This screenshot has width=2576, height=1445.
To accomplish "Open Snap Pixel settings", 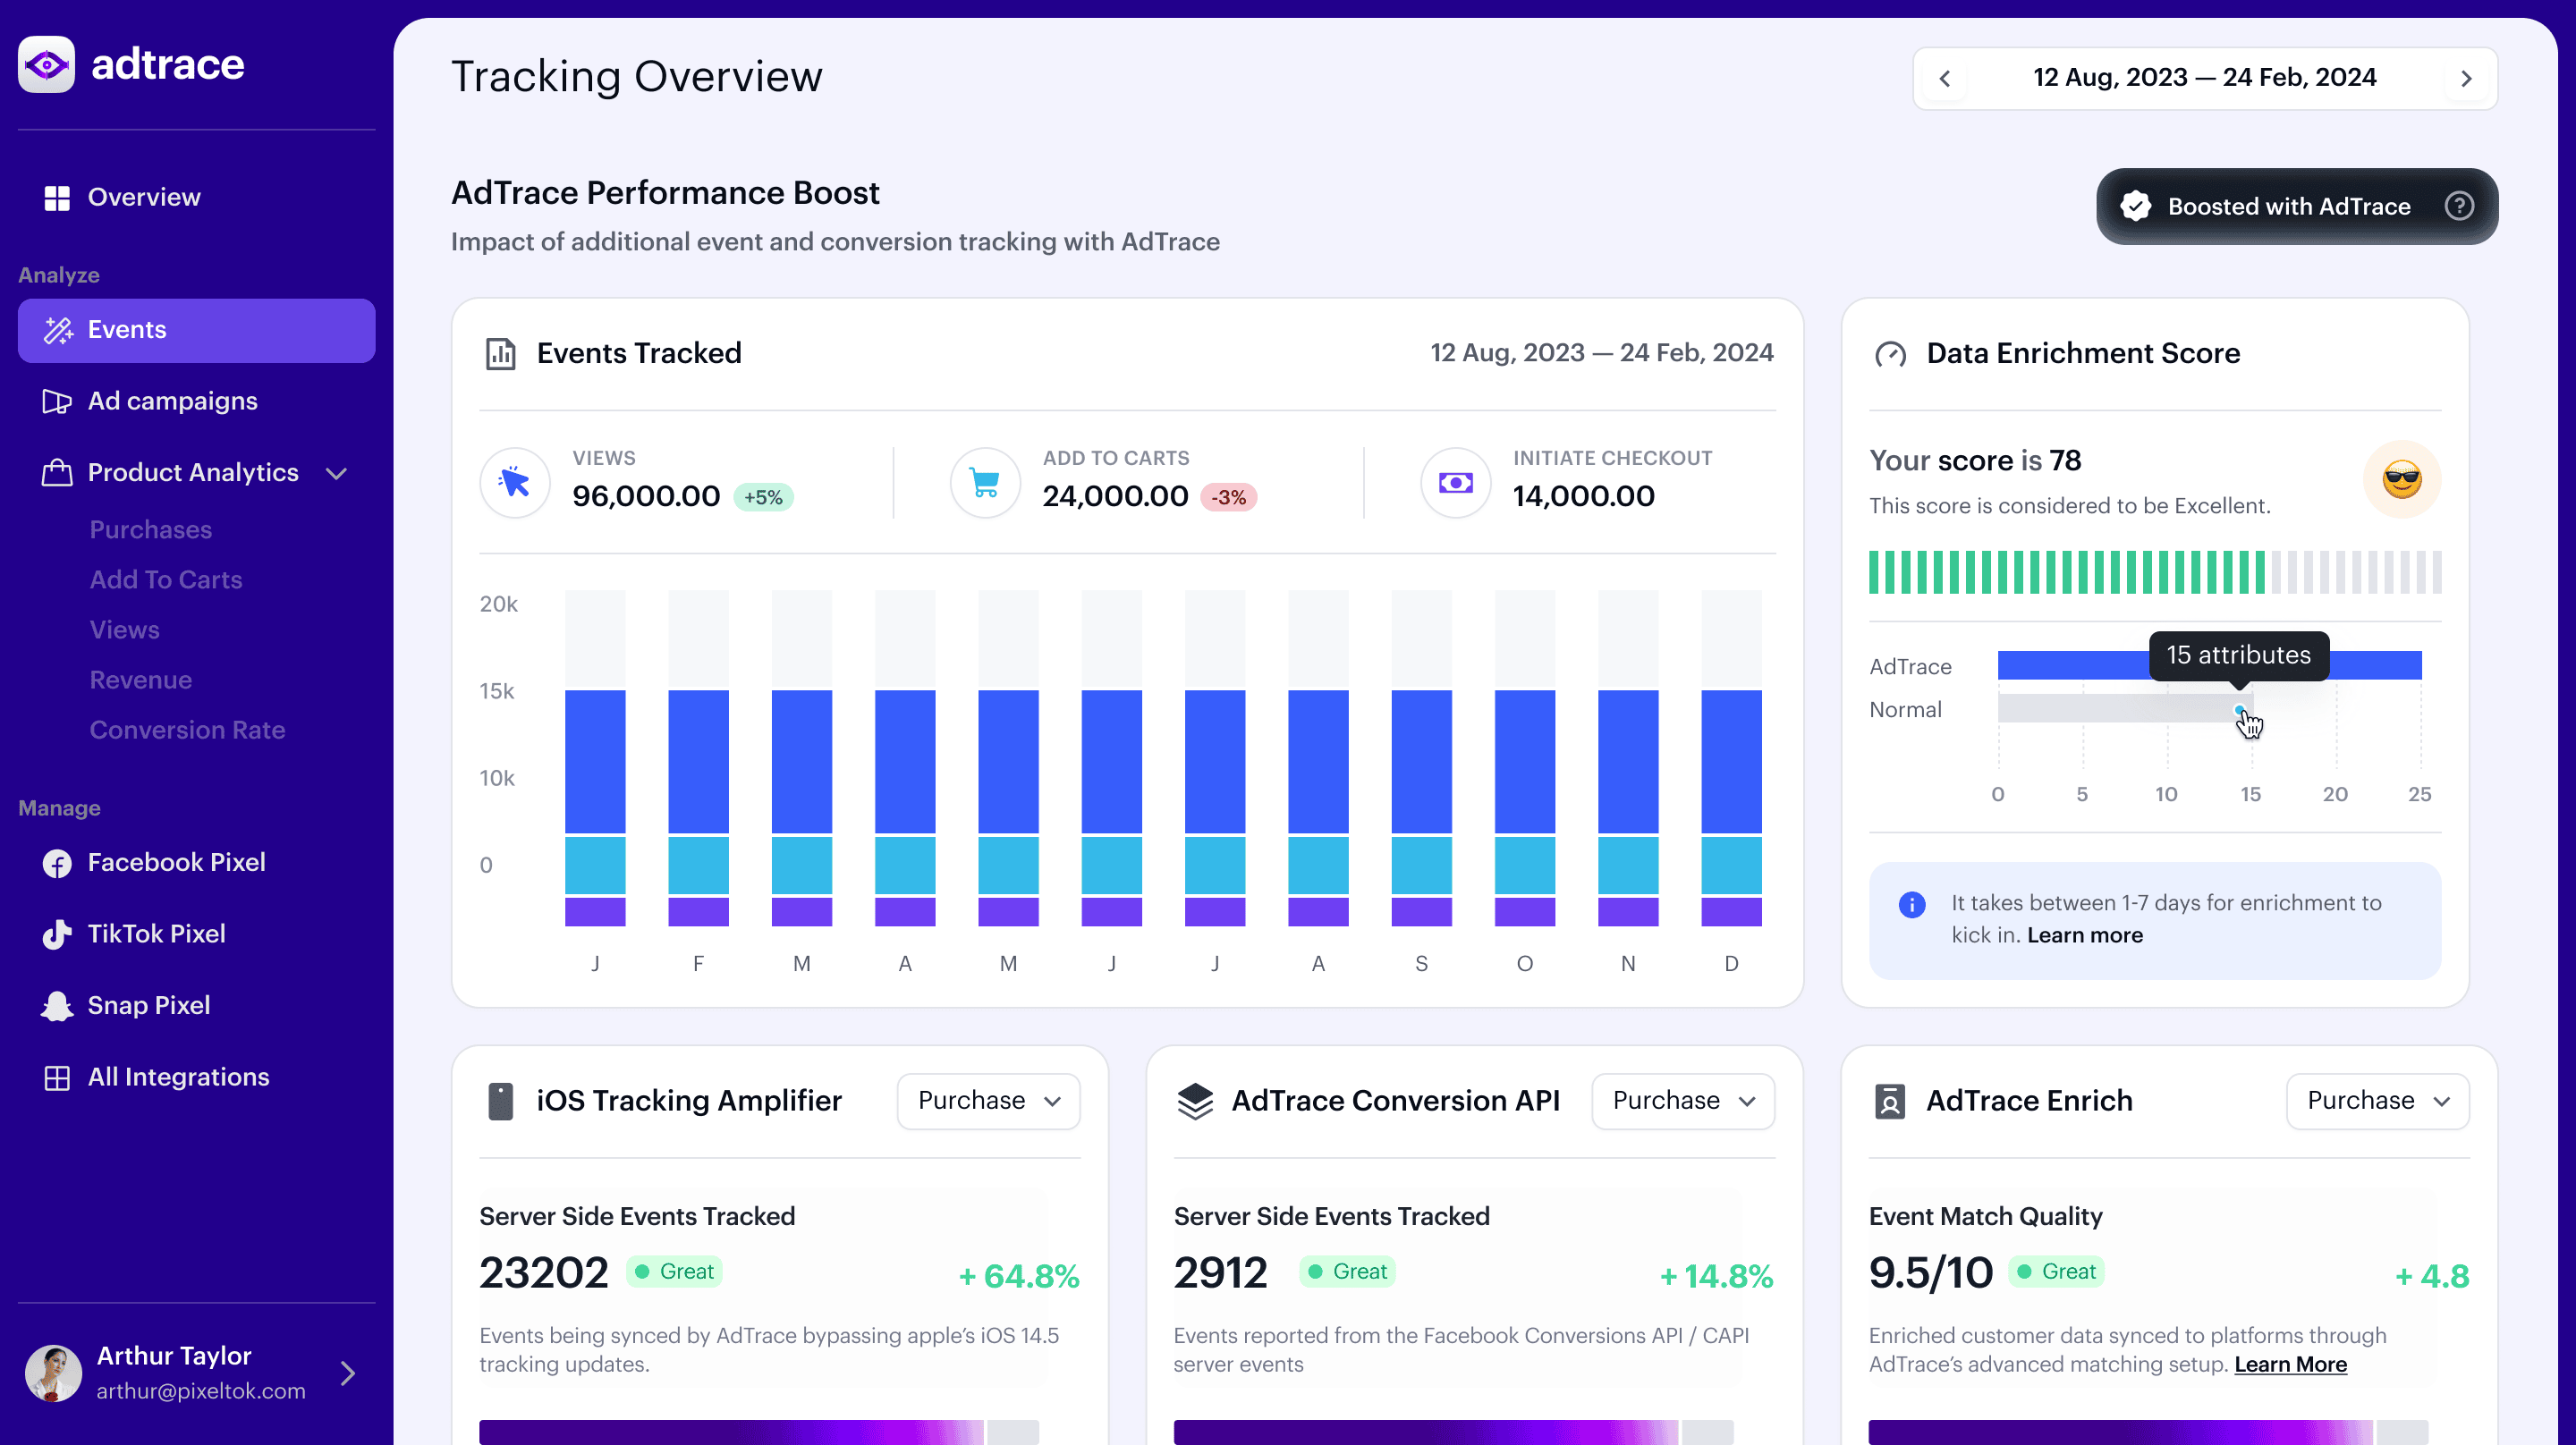I will pyautogui.click(x=197, y=1006).
